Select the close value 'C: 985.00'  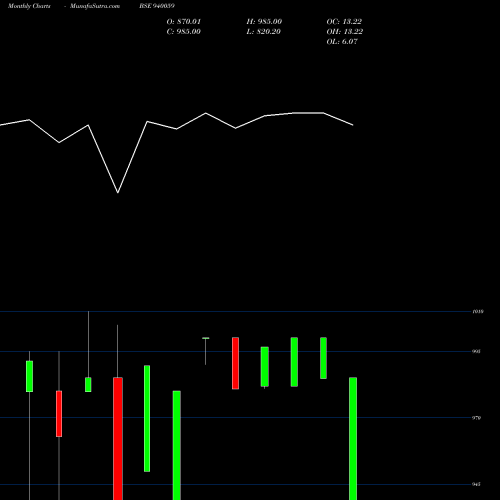[x=184, y=32]
